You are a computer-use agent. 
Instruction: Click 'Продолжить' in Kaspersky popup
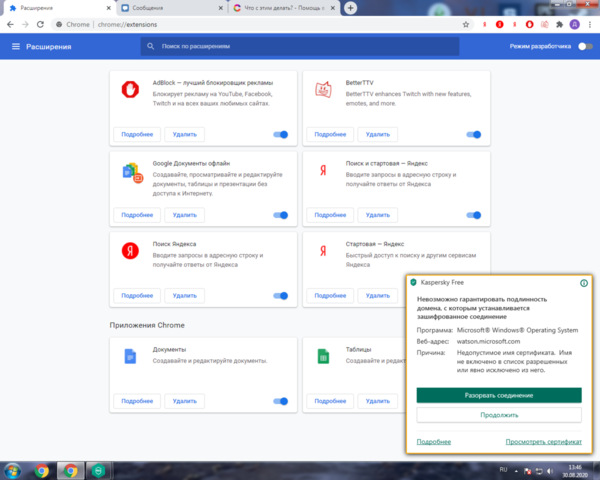(499, 415)
